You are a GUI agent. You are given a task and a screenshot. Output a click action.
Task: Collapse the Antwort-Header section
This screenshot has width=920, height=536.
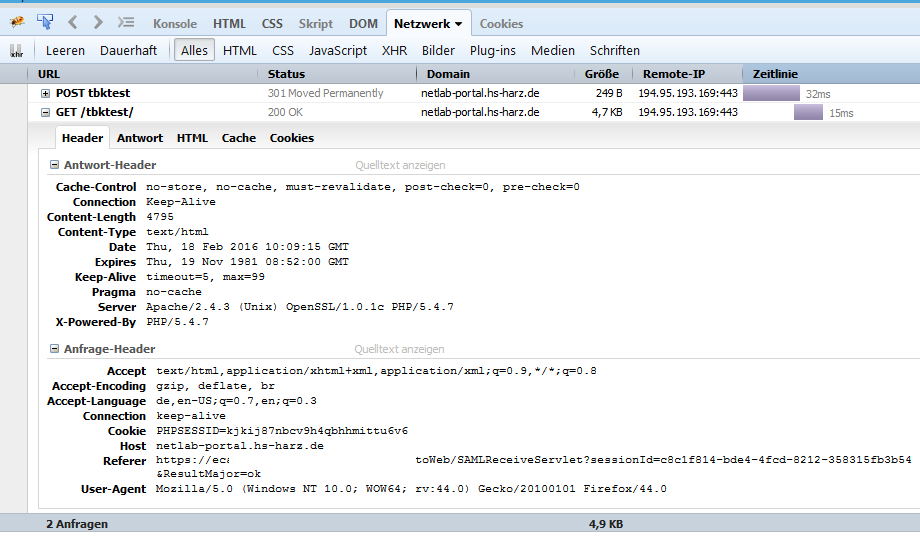pyautogui.click(x=54, y=165)
